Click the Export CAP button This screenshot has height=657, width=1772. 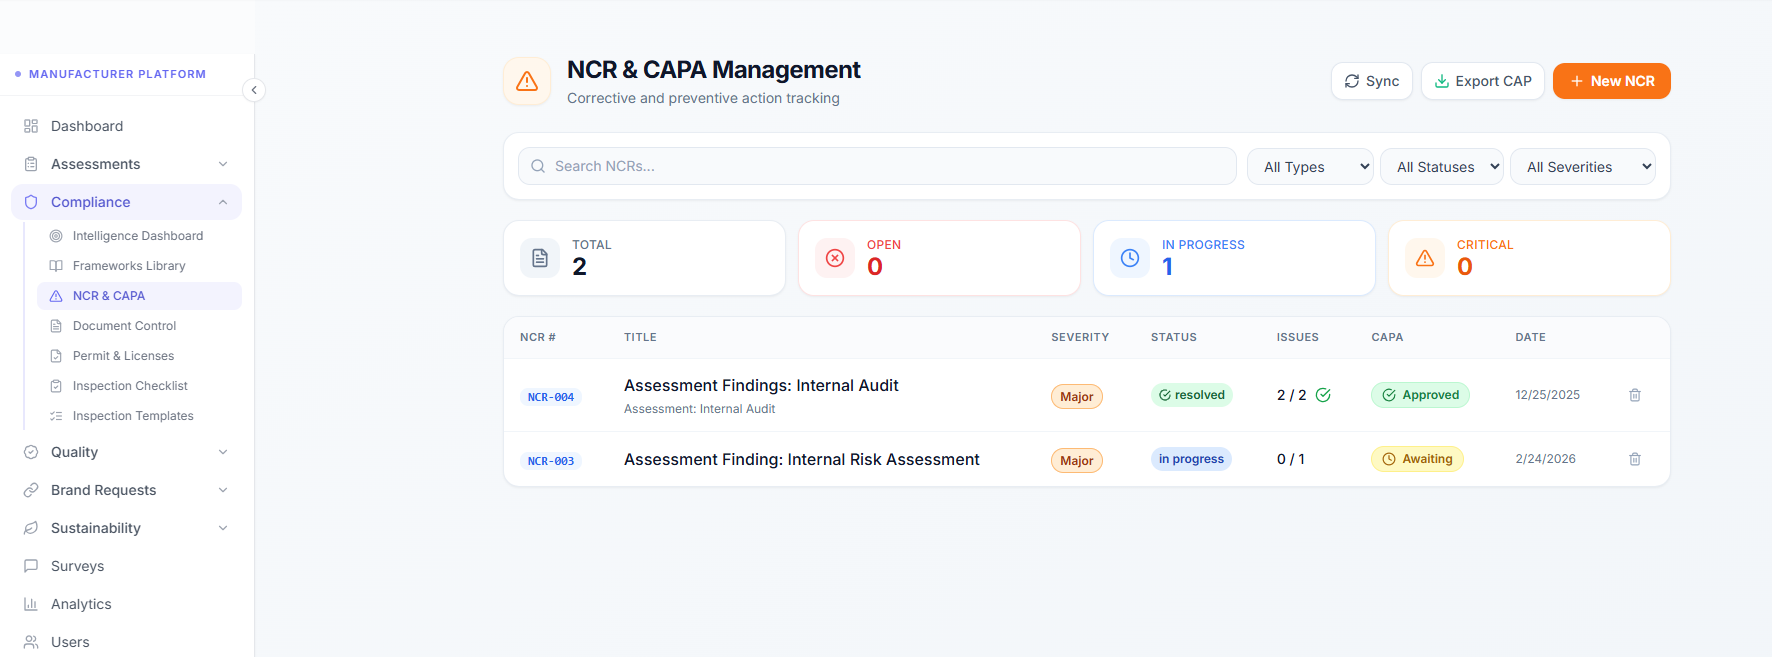click(1482, 81)
